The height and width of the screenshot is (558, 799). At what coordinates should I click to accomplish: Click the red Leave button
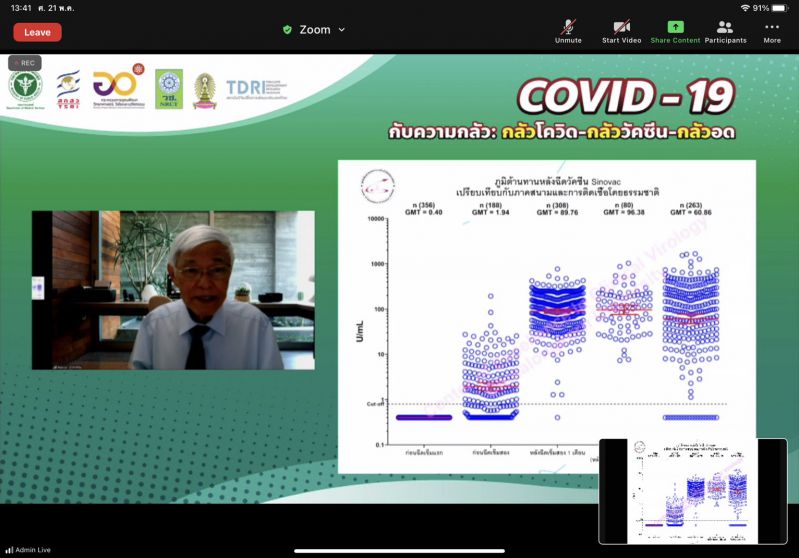point(37,32)
